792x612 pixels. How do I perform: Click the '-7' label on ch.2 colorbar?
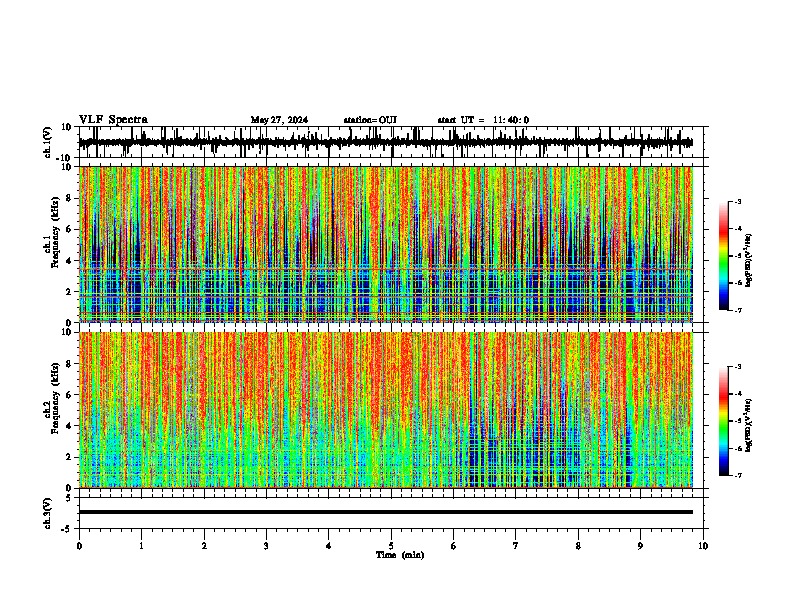click(737, 475)
